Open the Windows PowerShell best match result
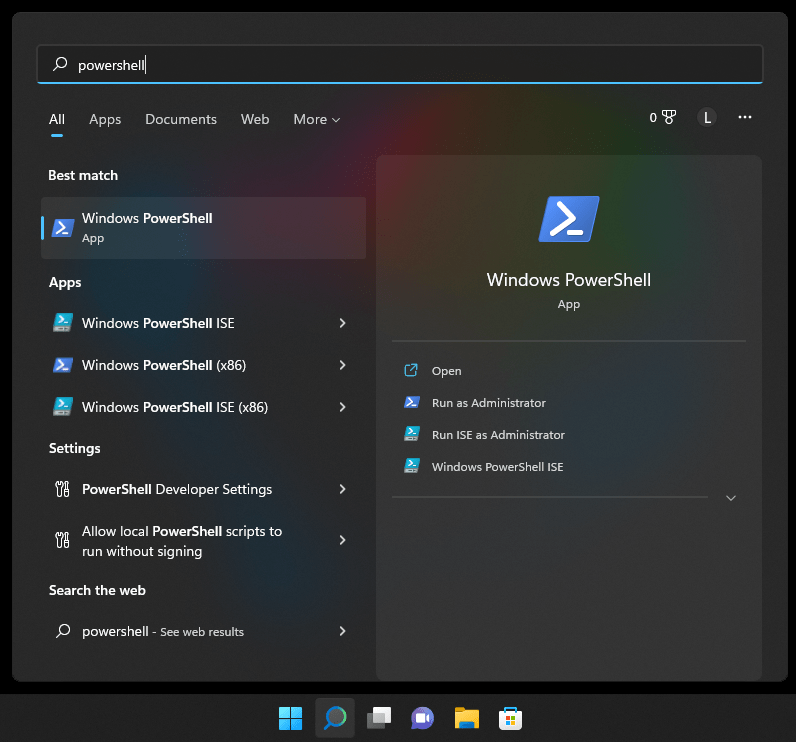Screen dimensions: 796x742 pyautogui.click(x=203, y=228)
